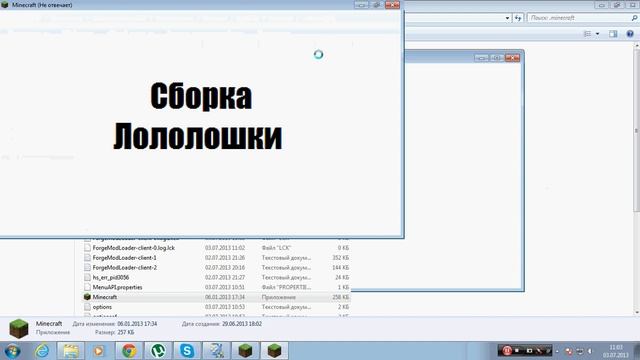Image resolution: width=640 pixels, height=360 pixels.
Task: Open the network status tray icon
Action: pyautogui.click(x=579, y=351)
